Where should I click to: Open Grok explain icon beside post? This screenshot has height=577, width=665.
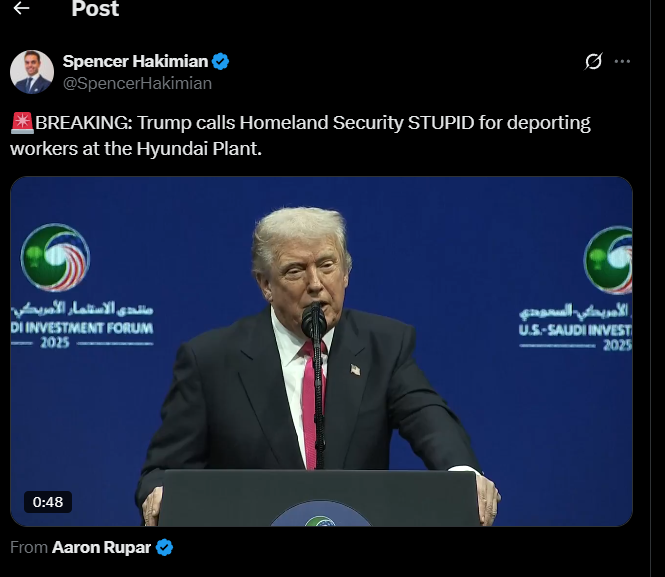[x=593, y=61]
